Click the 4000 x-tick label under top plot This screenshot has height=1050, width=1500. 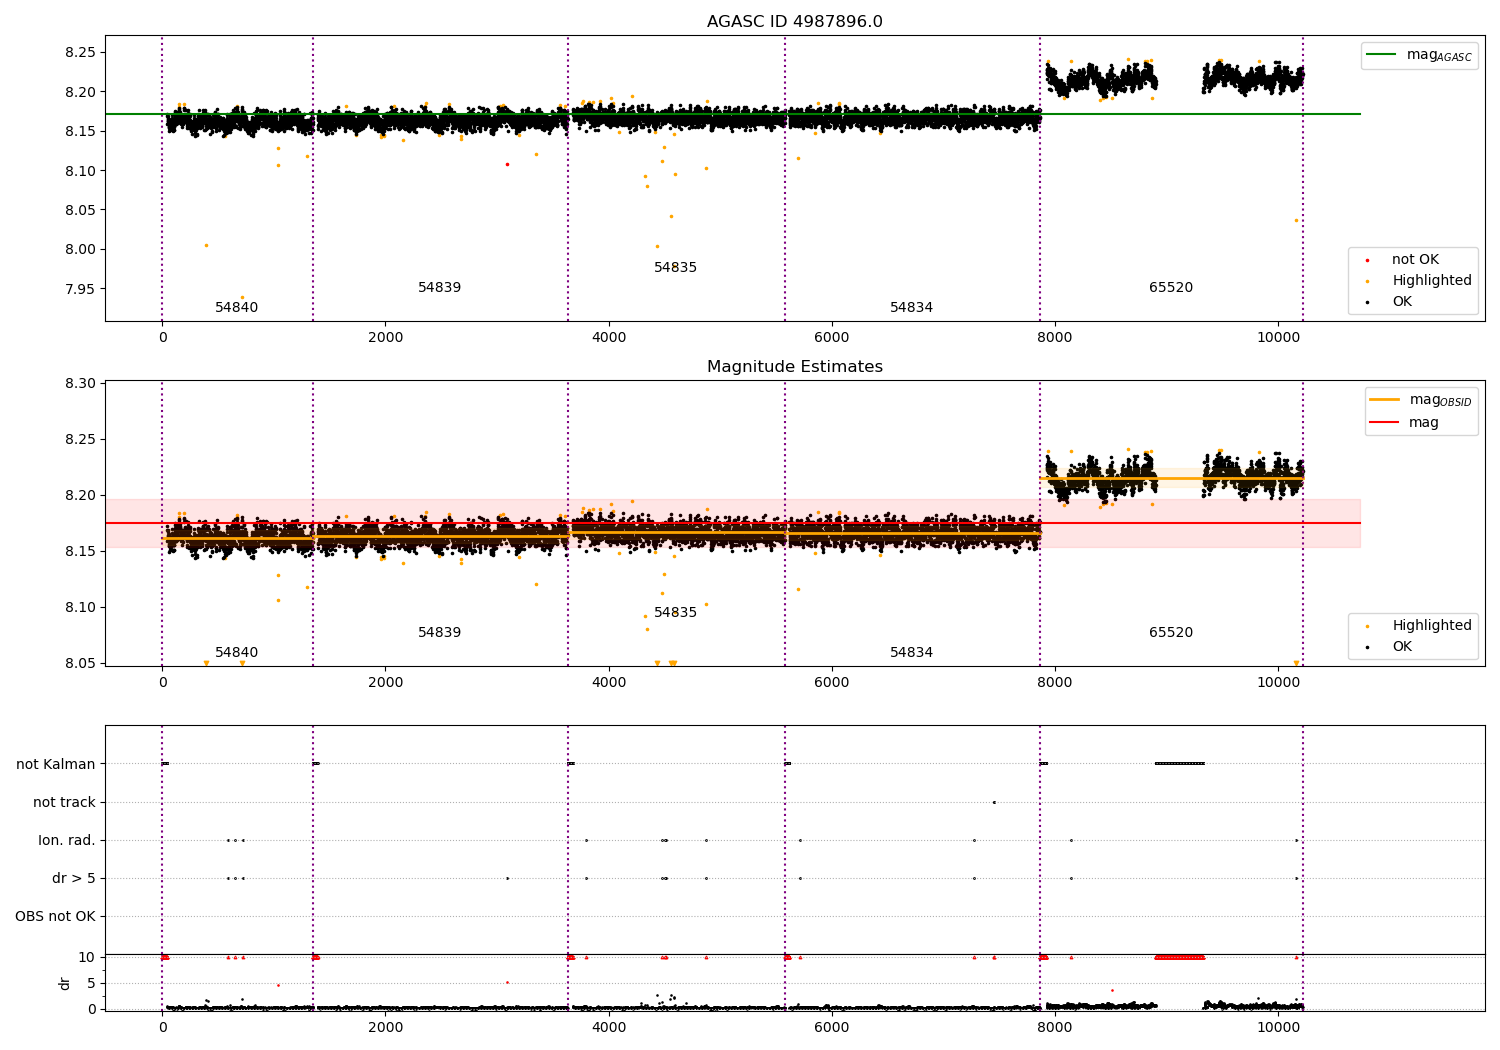point(608,337)
